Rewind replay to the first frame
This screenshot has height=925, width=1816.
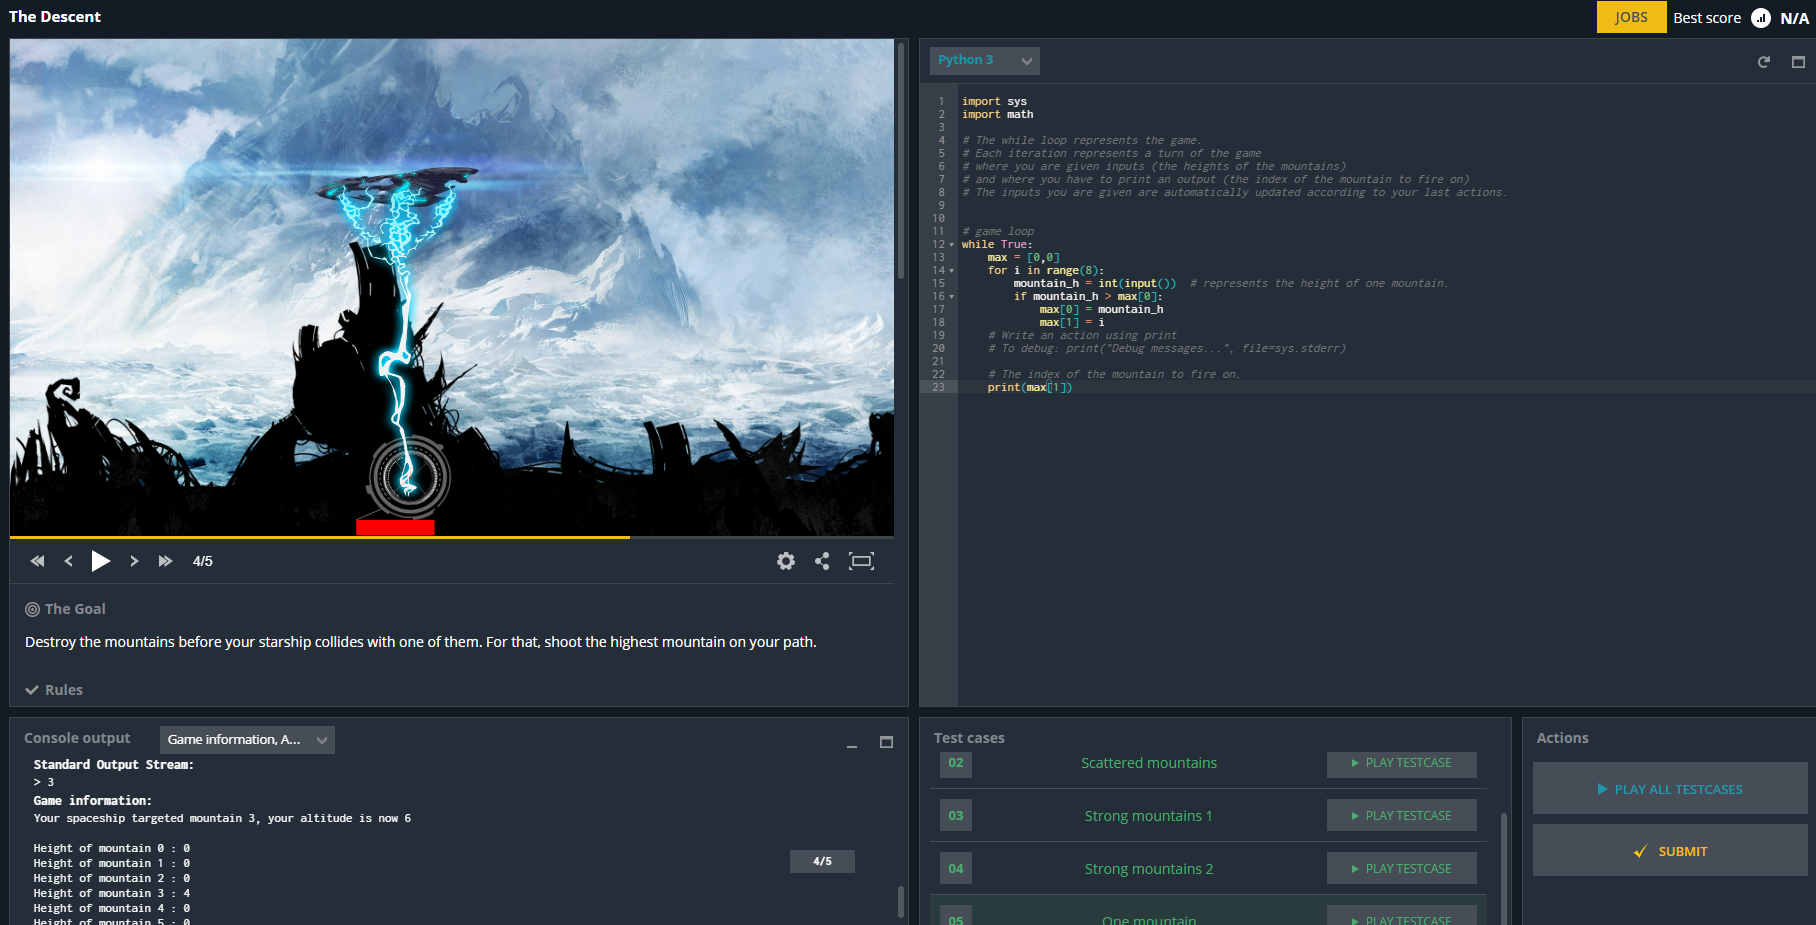(x=37, y=561)
